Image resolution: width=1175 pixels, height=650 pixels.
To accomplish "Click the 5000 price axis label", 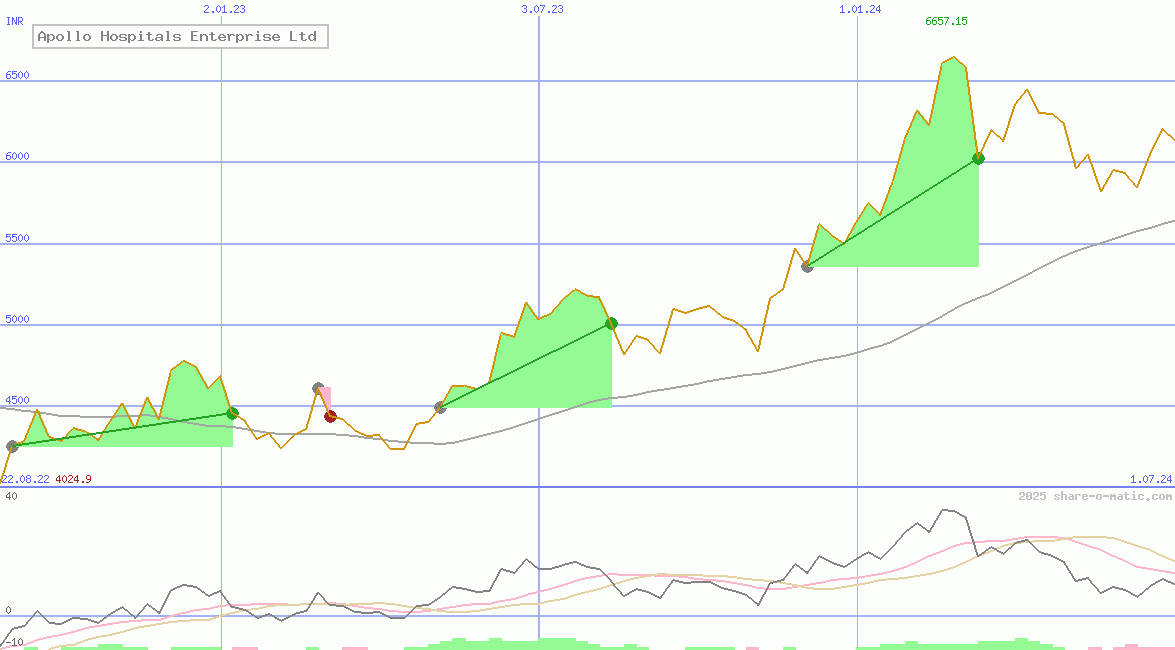I will click(x=17, y=319).
